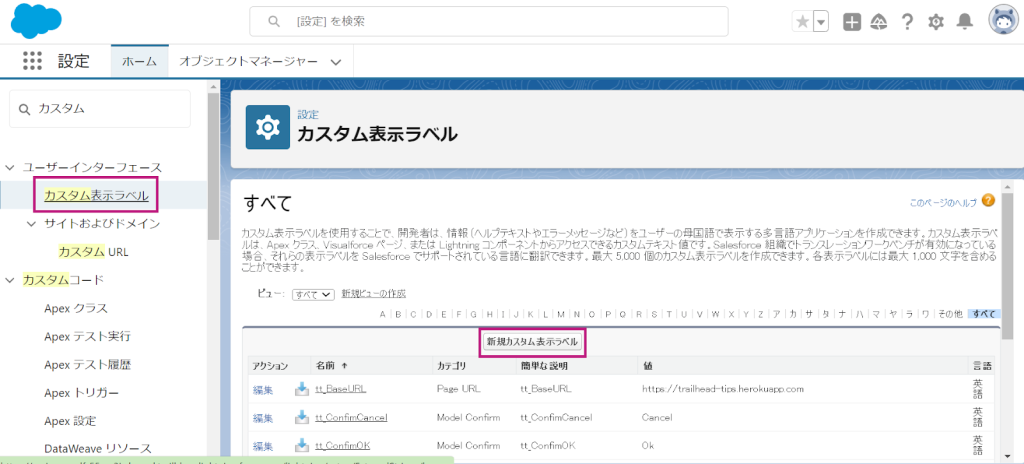
Task: Click the page header gear icon
Action: coord(267,127)
